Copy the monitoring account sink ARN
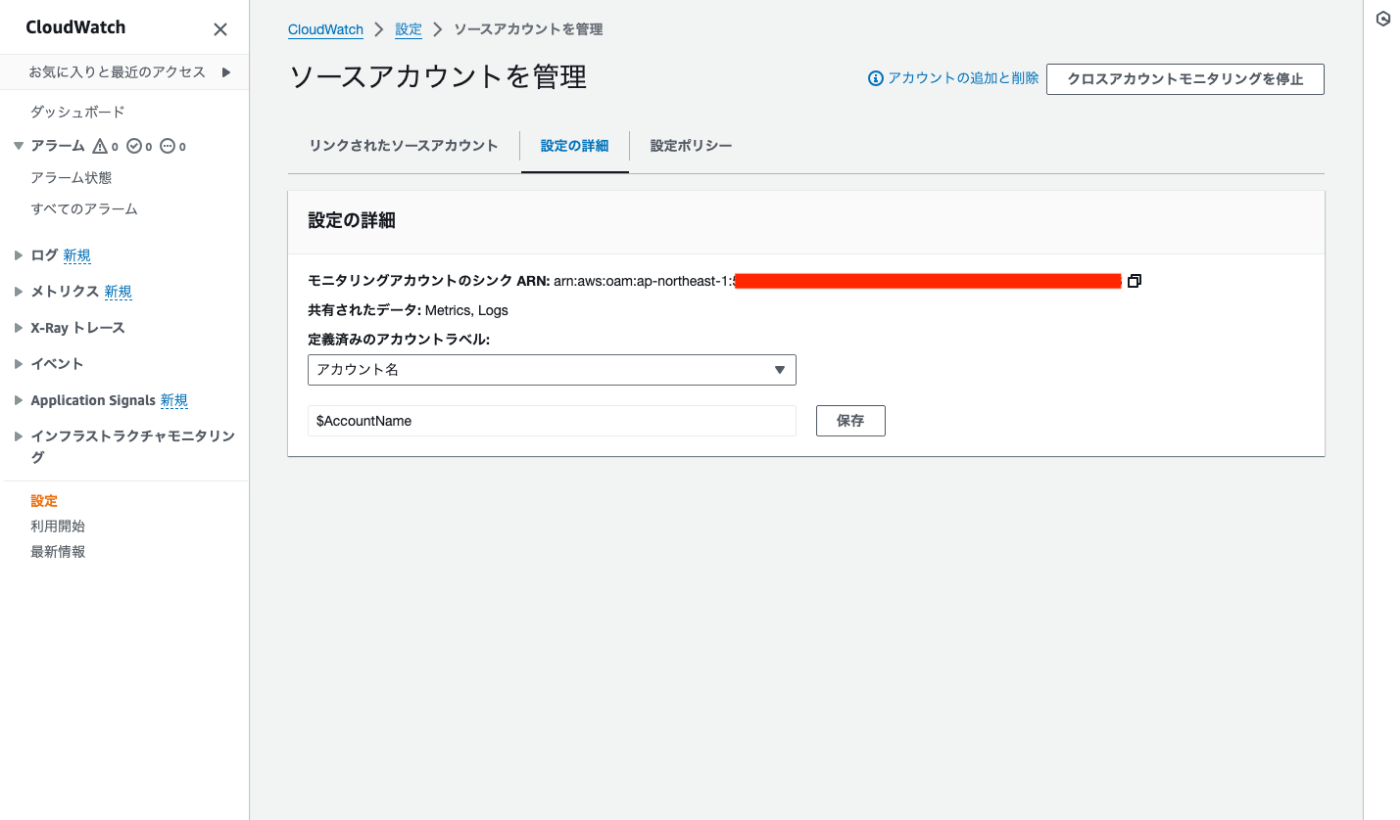 point(1134,281)
